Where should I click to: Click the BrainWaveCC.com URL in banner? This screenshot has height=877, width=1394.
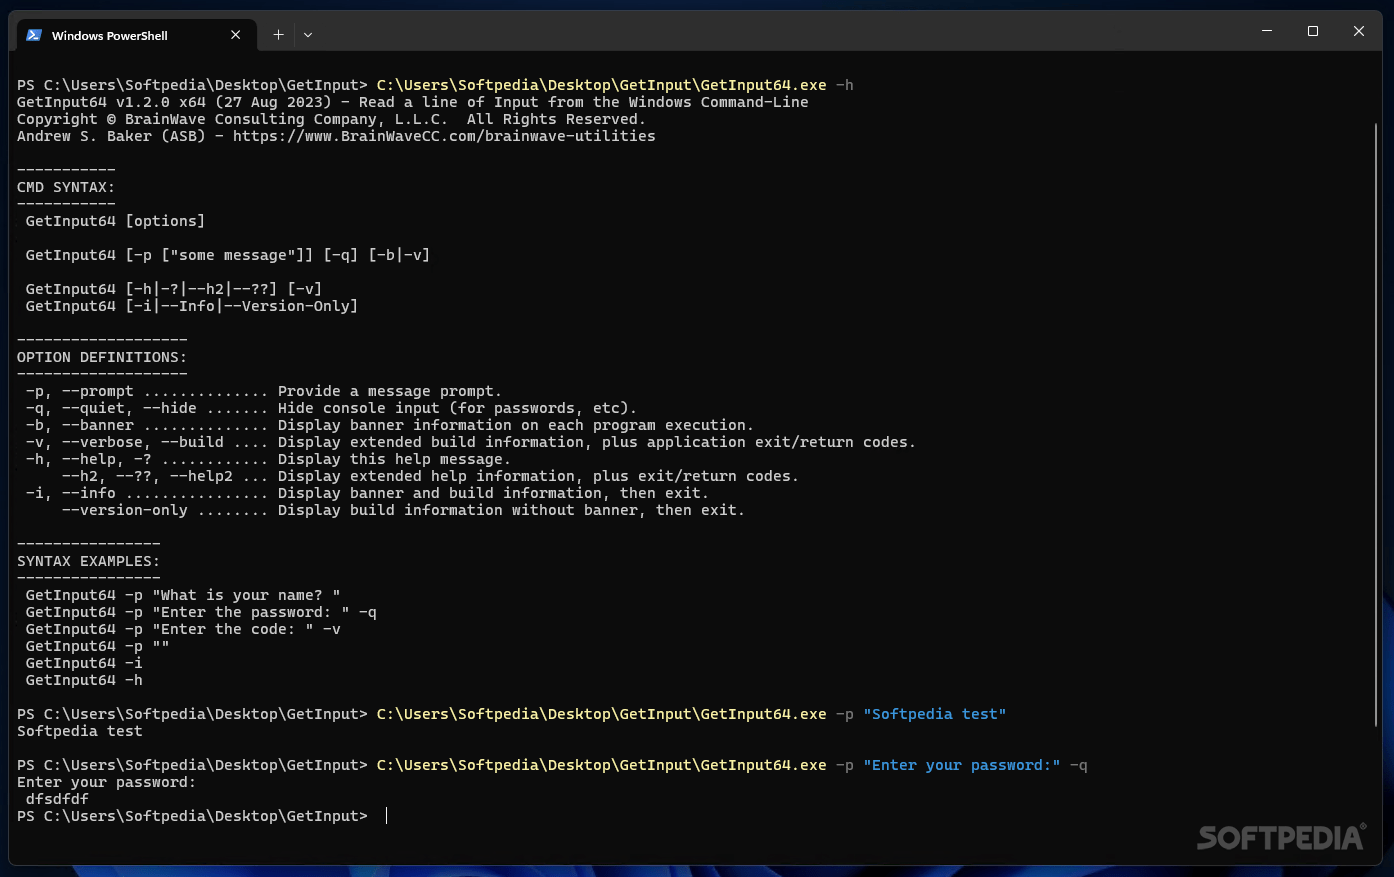tap(444, 136)
